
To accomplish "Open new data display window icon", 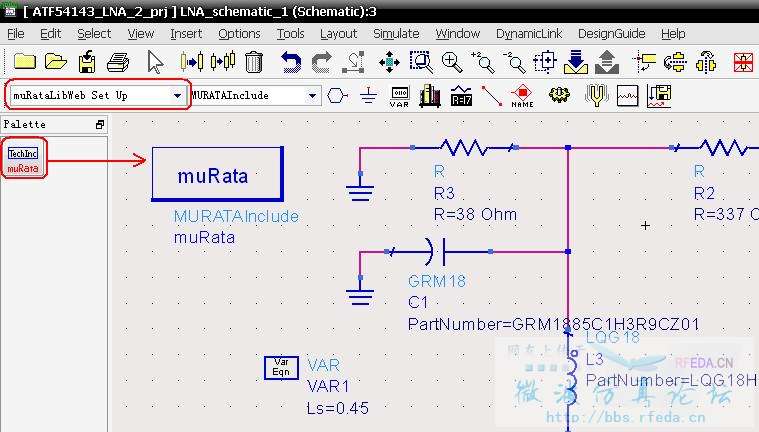I will [x=627, y=96].
